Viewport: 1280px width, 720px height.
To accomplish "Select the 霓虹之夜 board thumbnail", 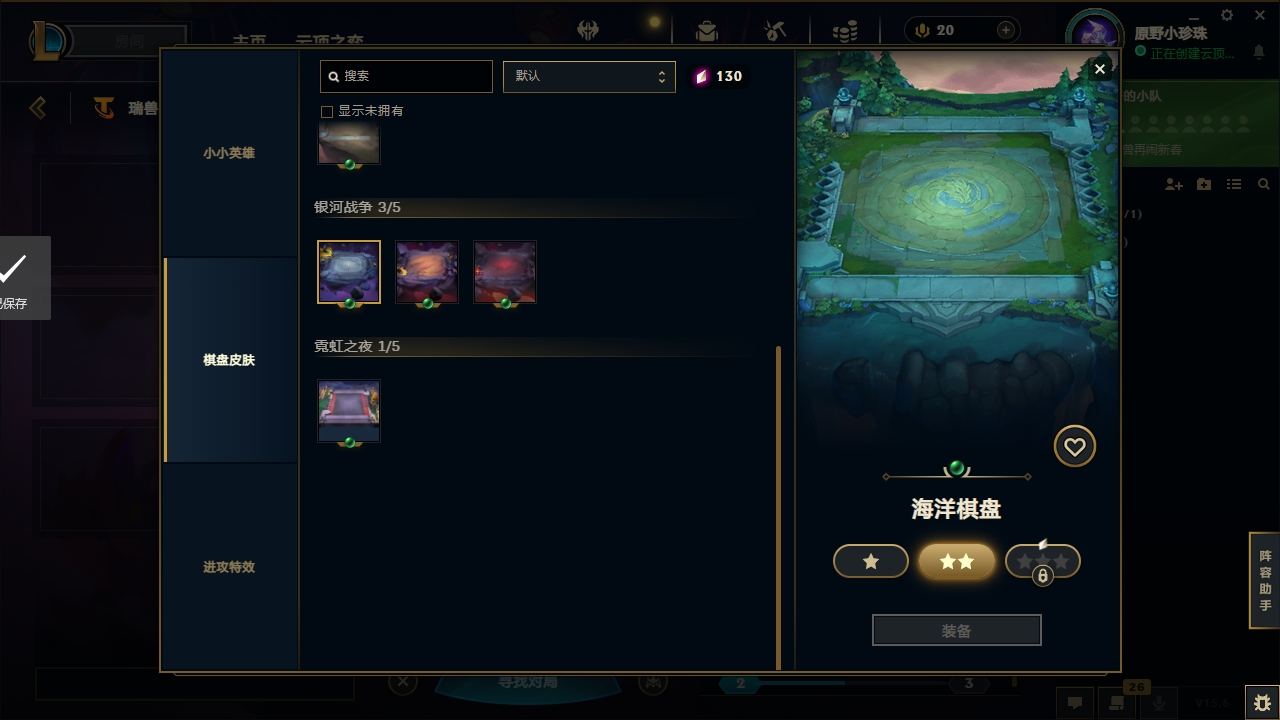I will coord(349,410).
